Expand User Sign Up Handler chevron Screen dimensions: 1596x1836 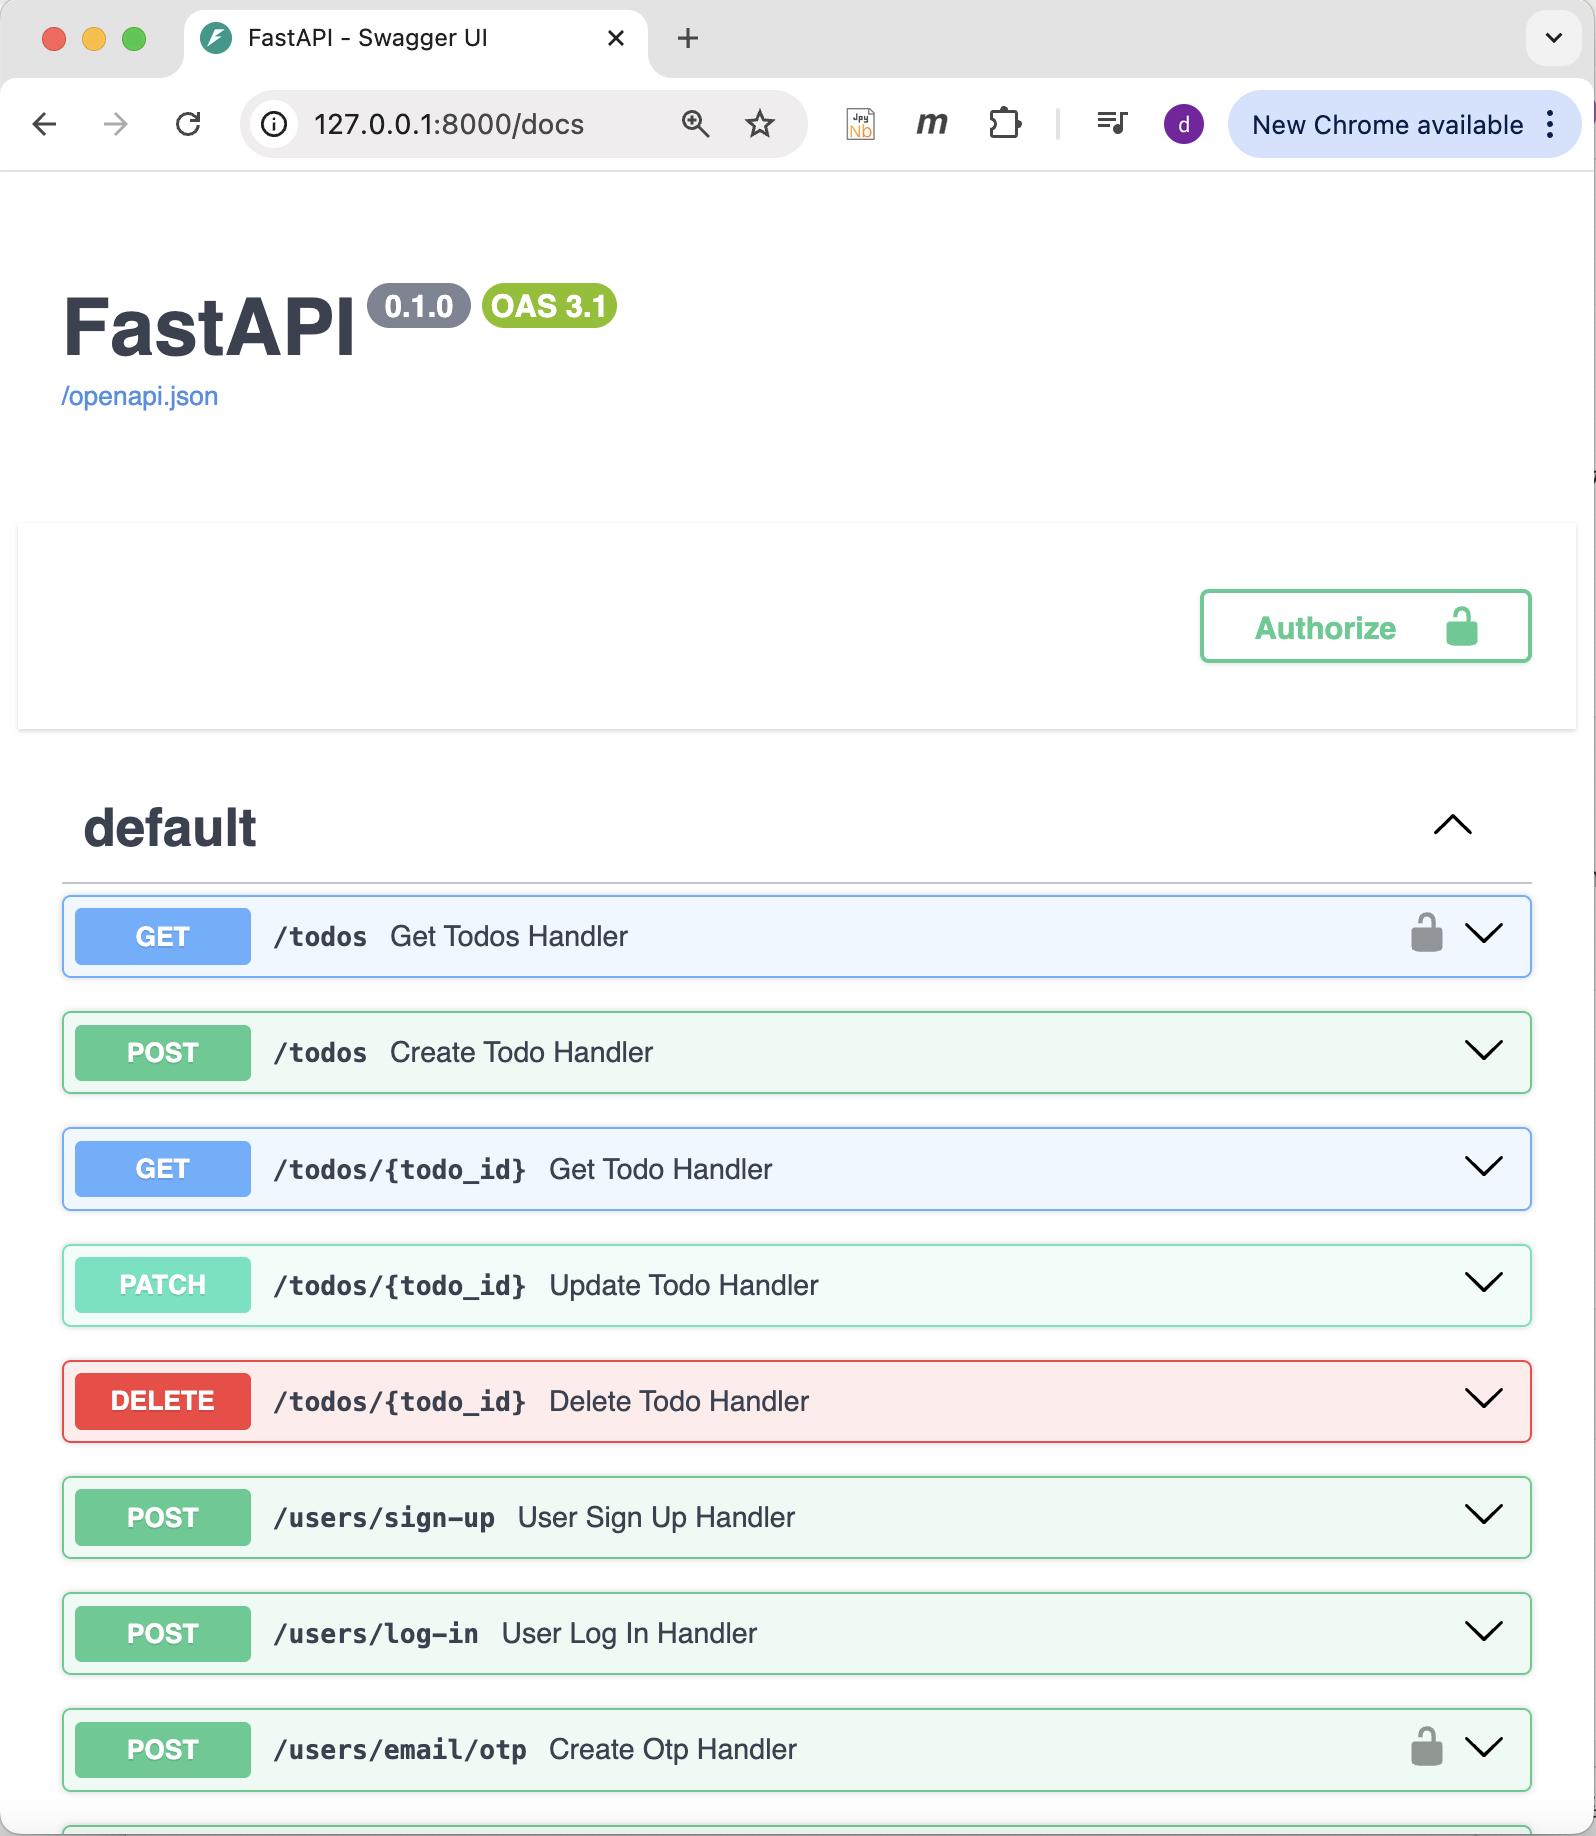point(1484,1514)
